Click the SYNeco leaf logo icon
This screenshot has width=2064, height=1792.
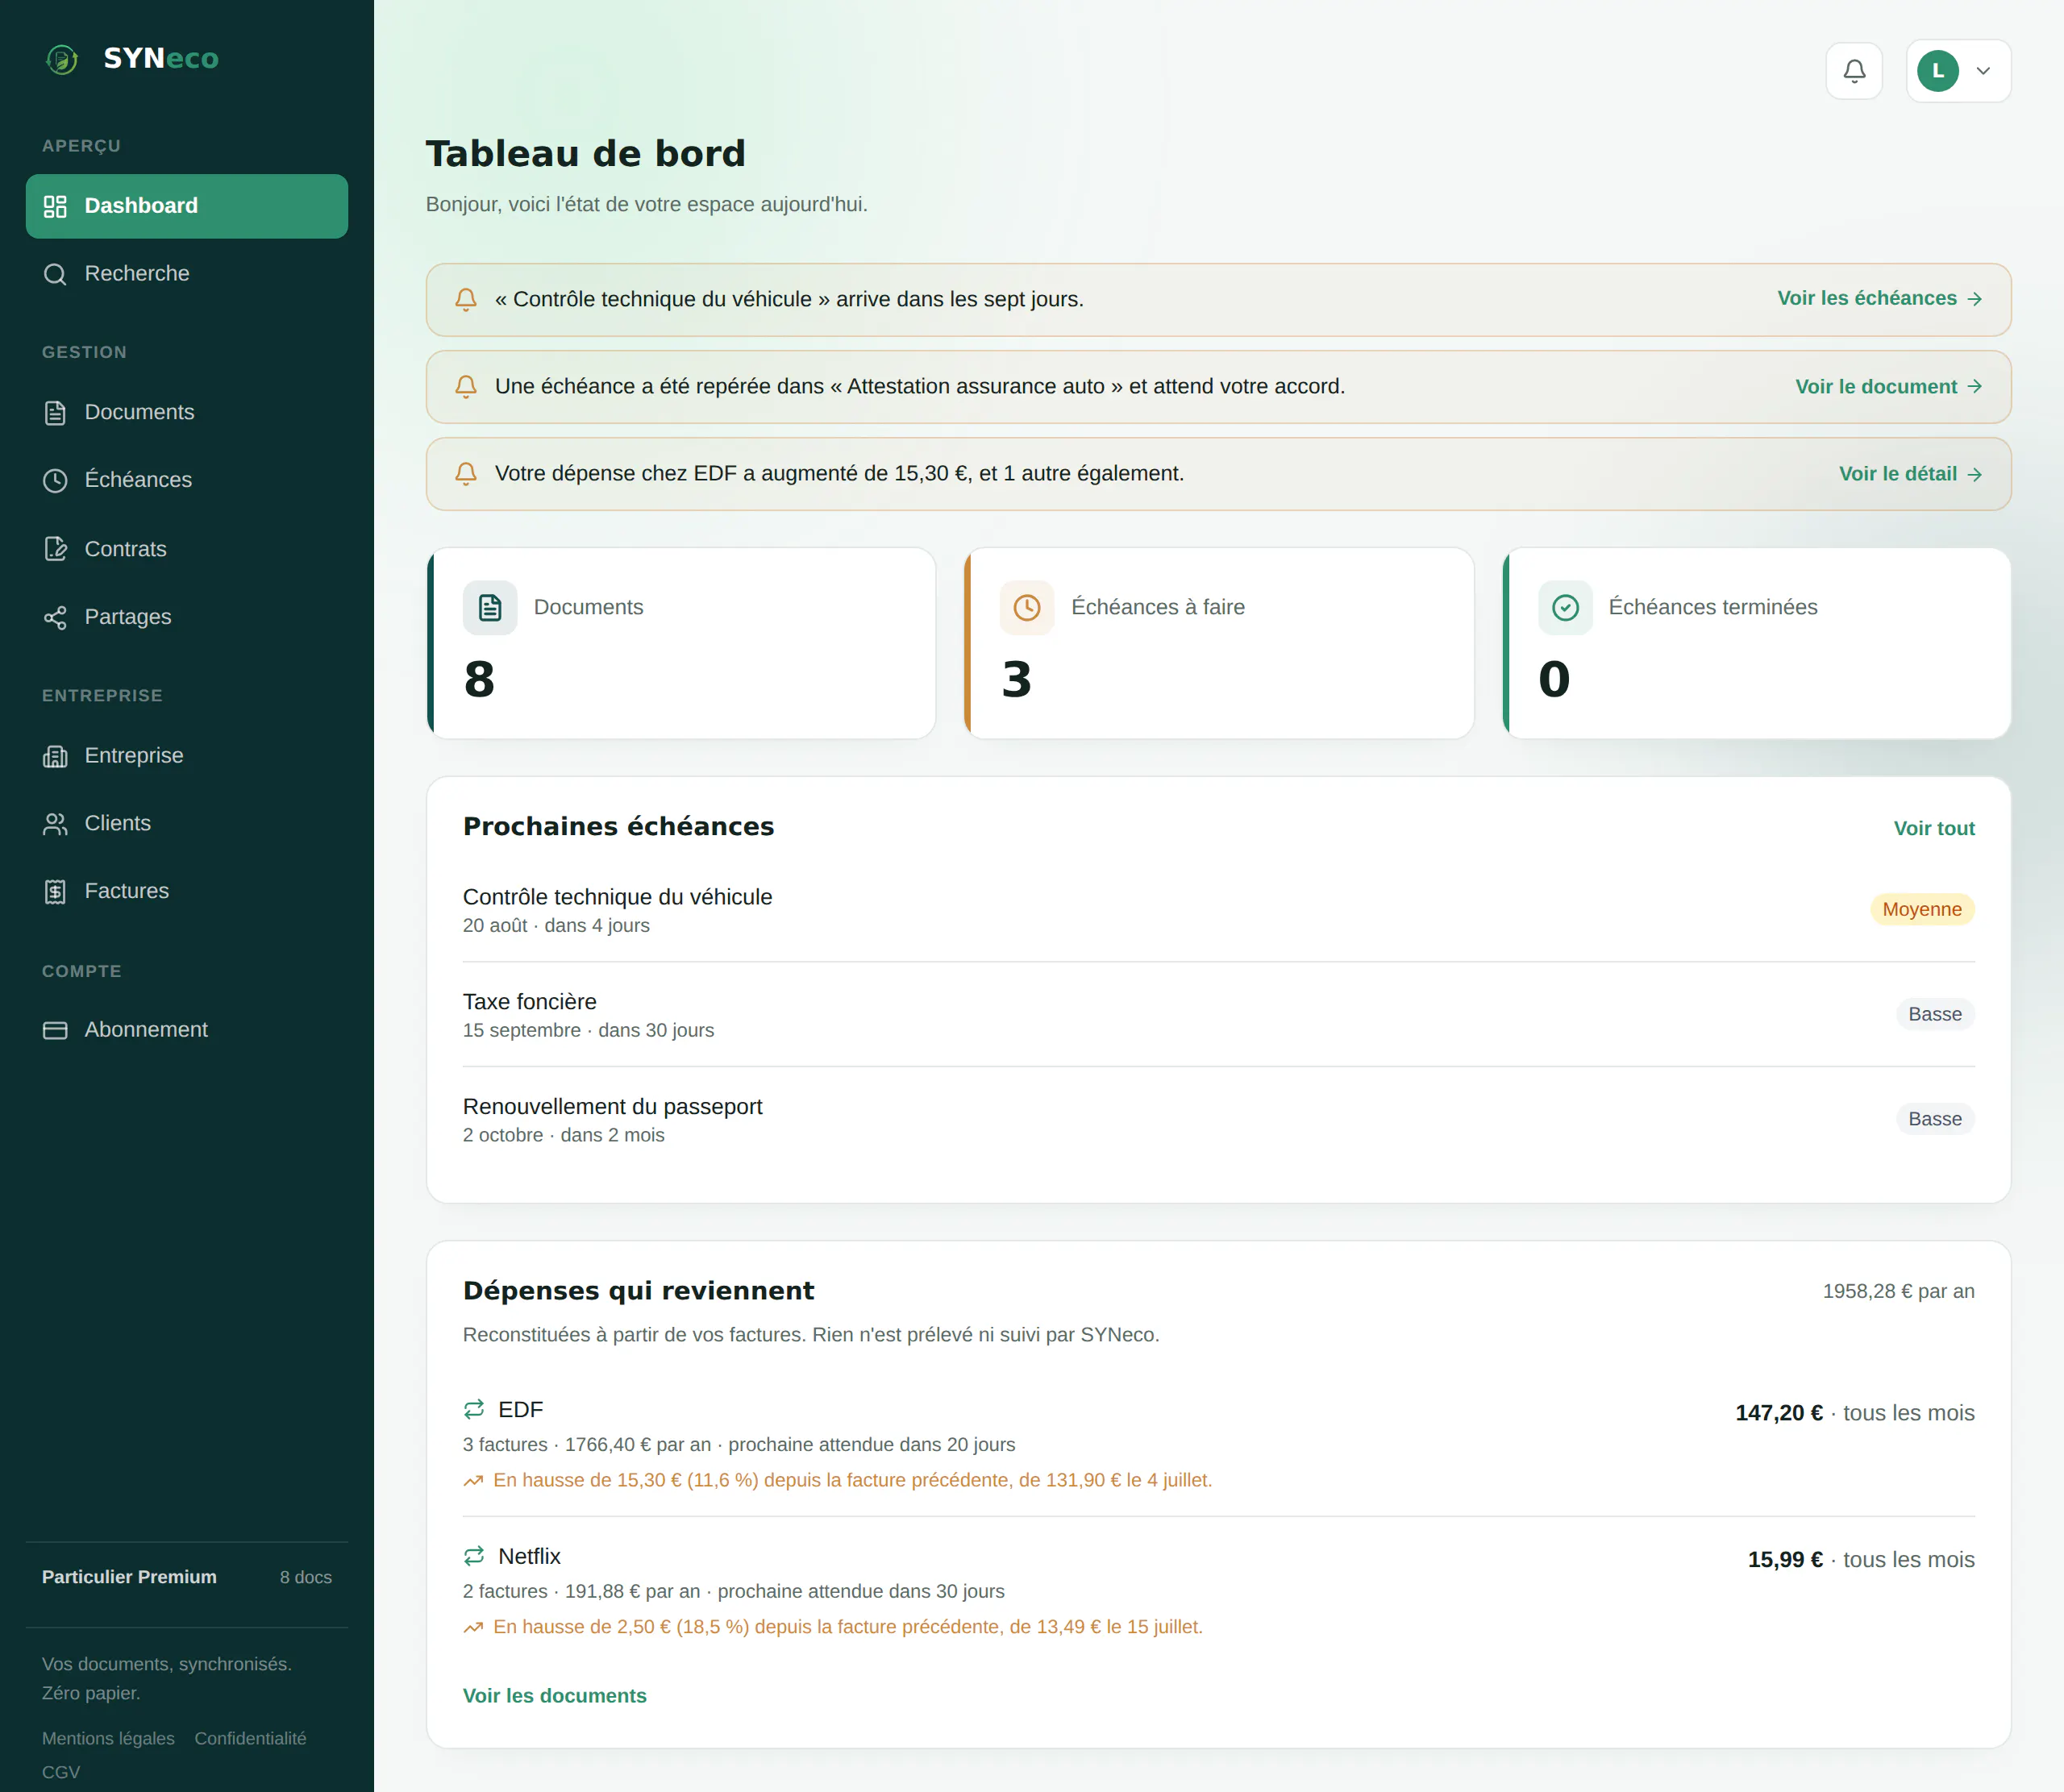point(62,59)
